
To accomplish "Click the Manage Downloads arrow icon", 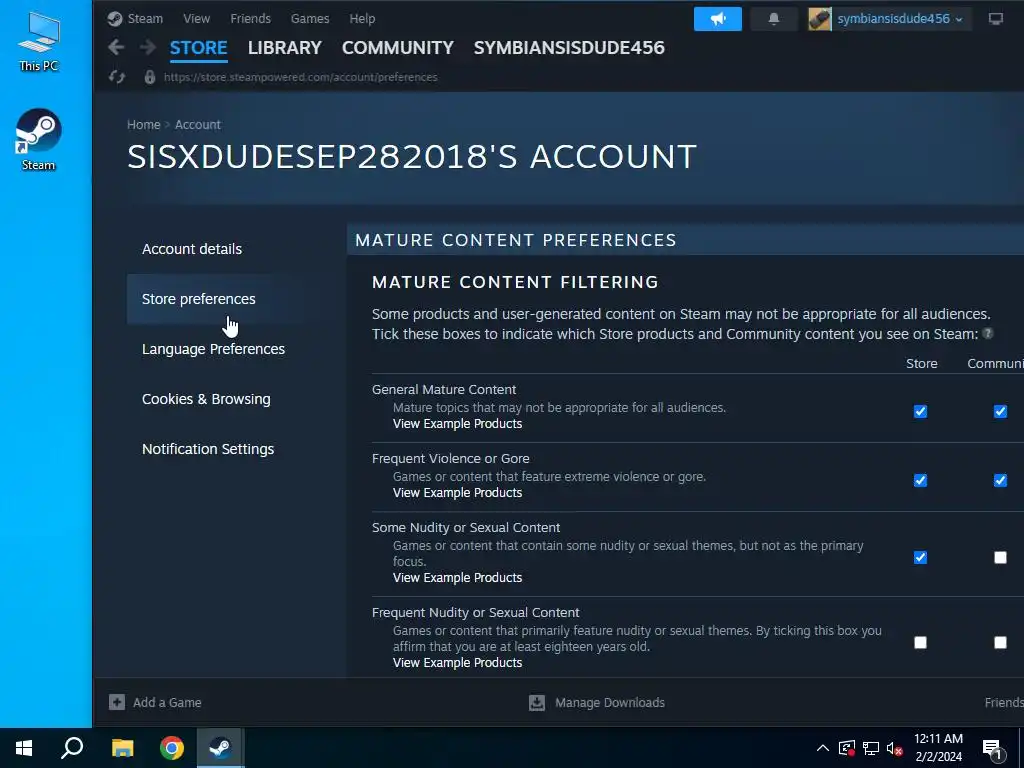I will click(x=537, y=703).
